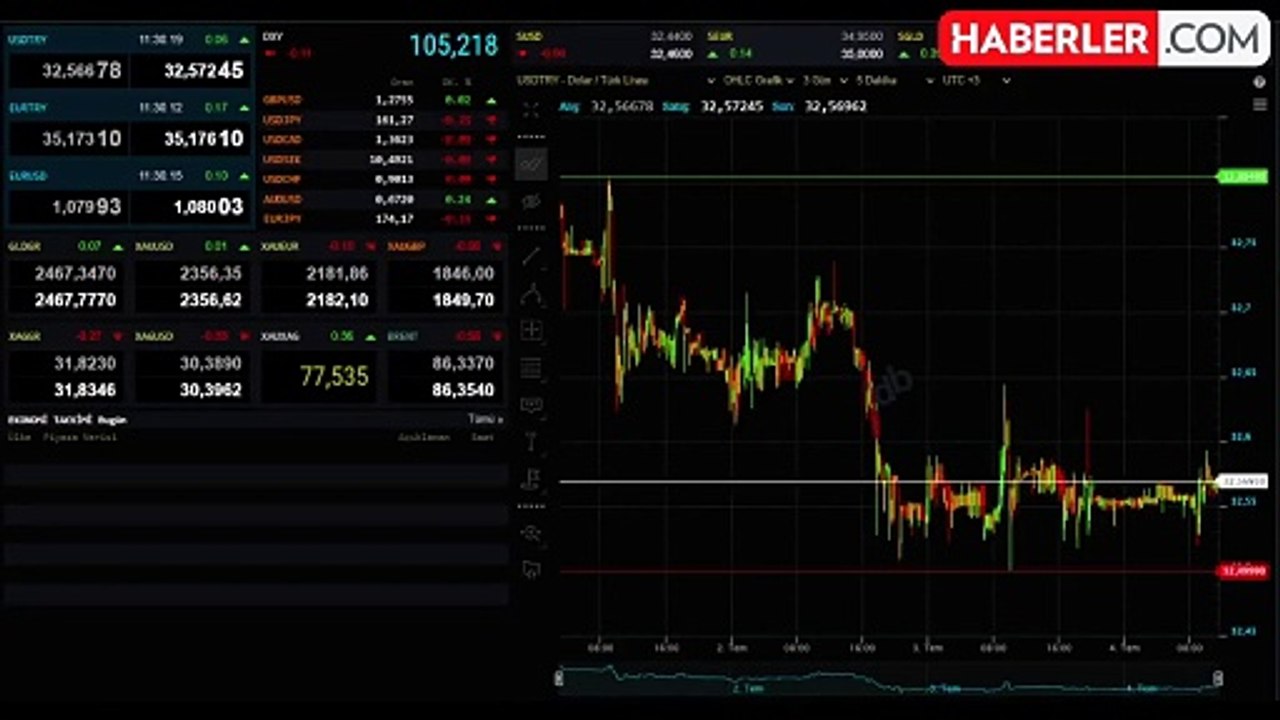Click the USDTRY bid price 32,56678 tile
This screenshot has width=1280, height=720.
point(69,71)
